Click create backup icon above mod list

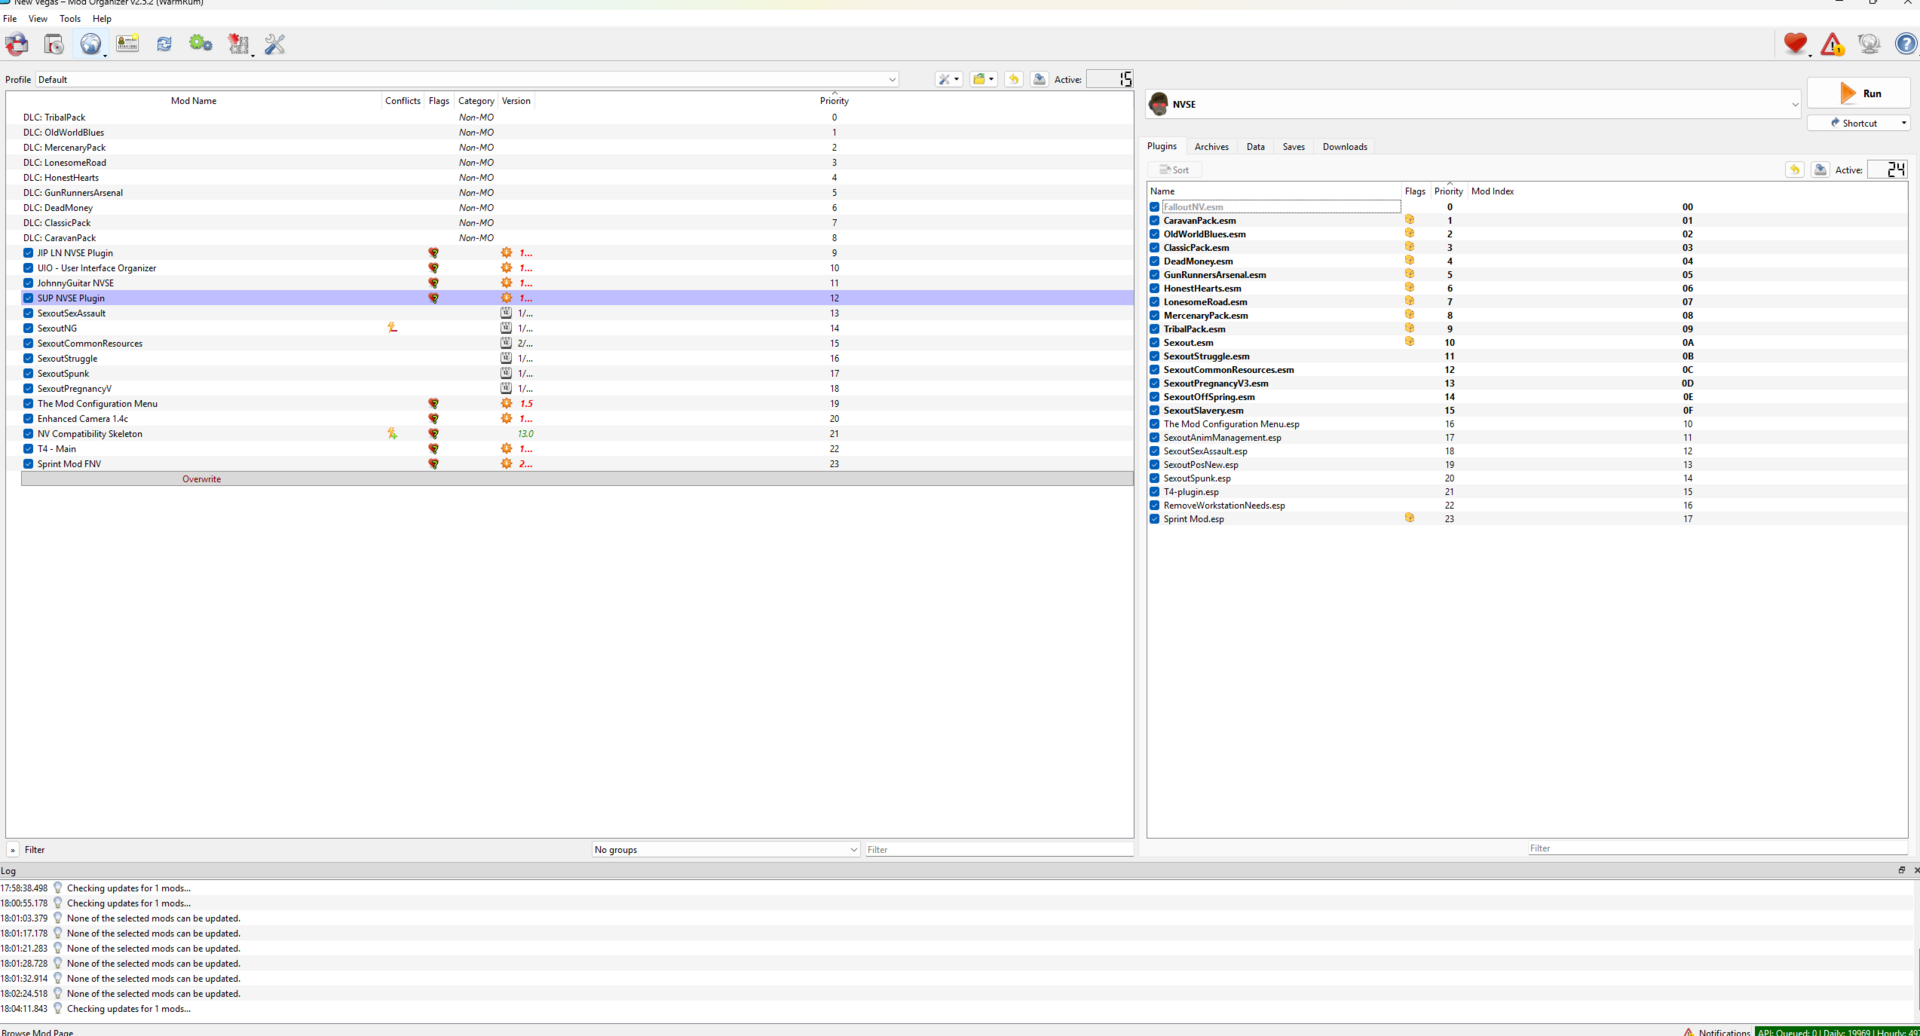click(1039, 79)
